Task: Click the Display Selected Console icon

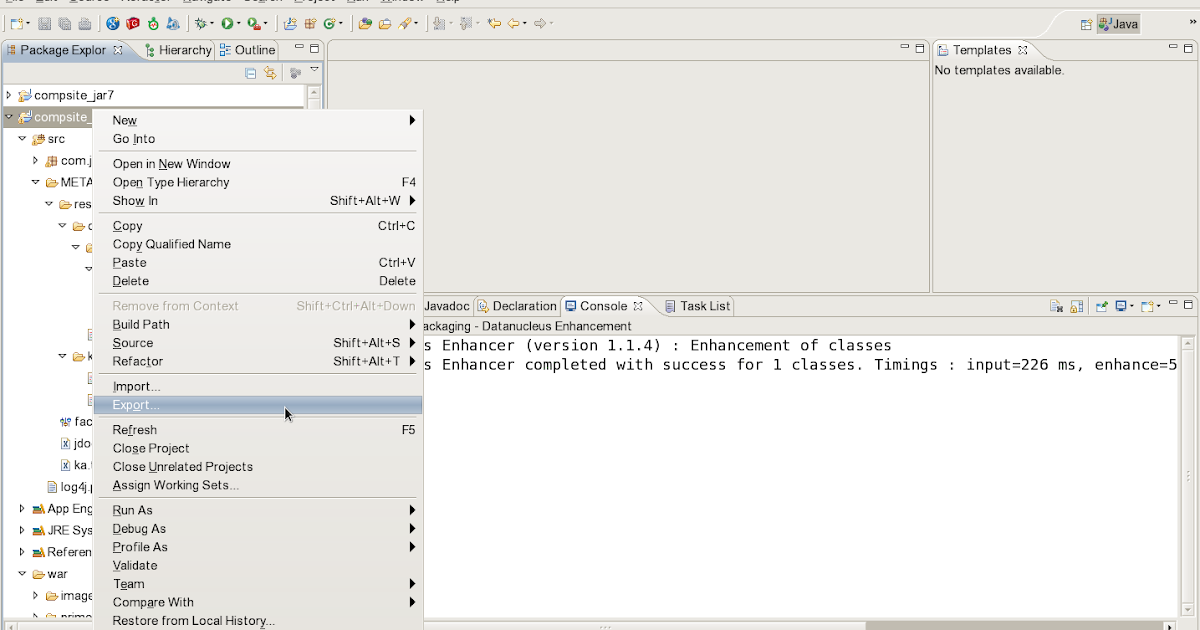Action: tap(1122, 307)
